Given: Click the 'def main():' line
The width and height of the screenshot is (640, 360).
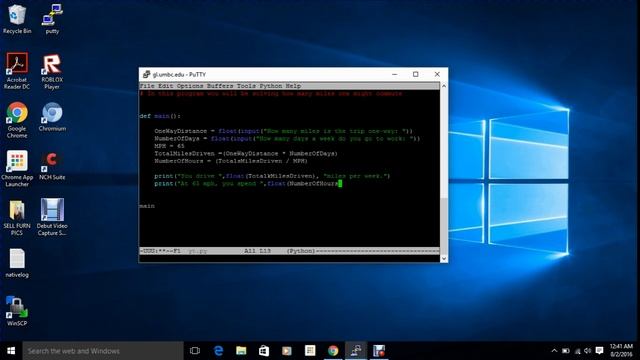Looking at the screenshot, I should point(160,116).
